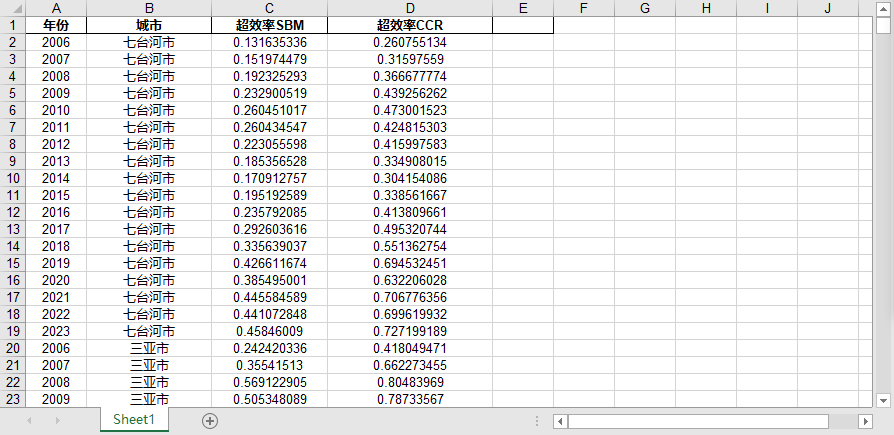
Task: Select cell with value 0.260451017
Action: click(x=270, y=110)
